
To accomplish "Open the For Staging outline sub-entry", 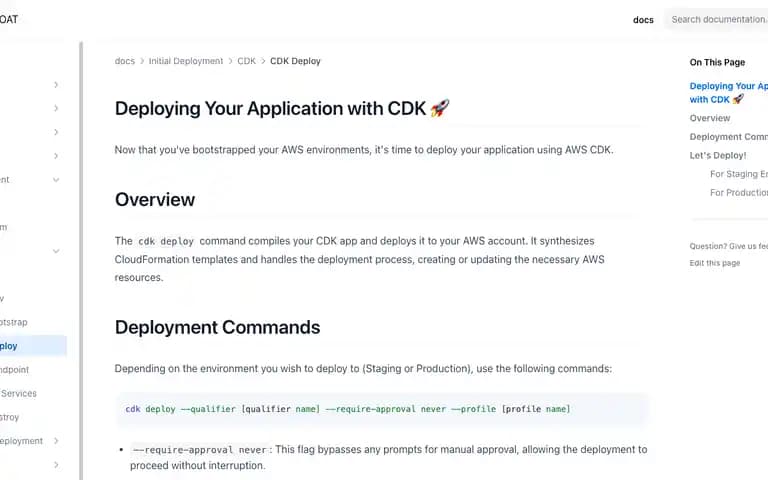I will pos(739,174).
